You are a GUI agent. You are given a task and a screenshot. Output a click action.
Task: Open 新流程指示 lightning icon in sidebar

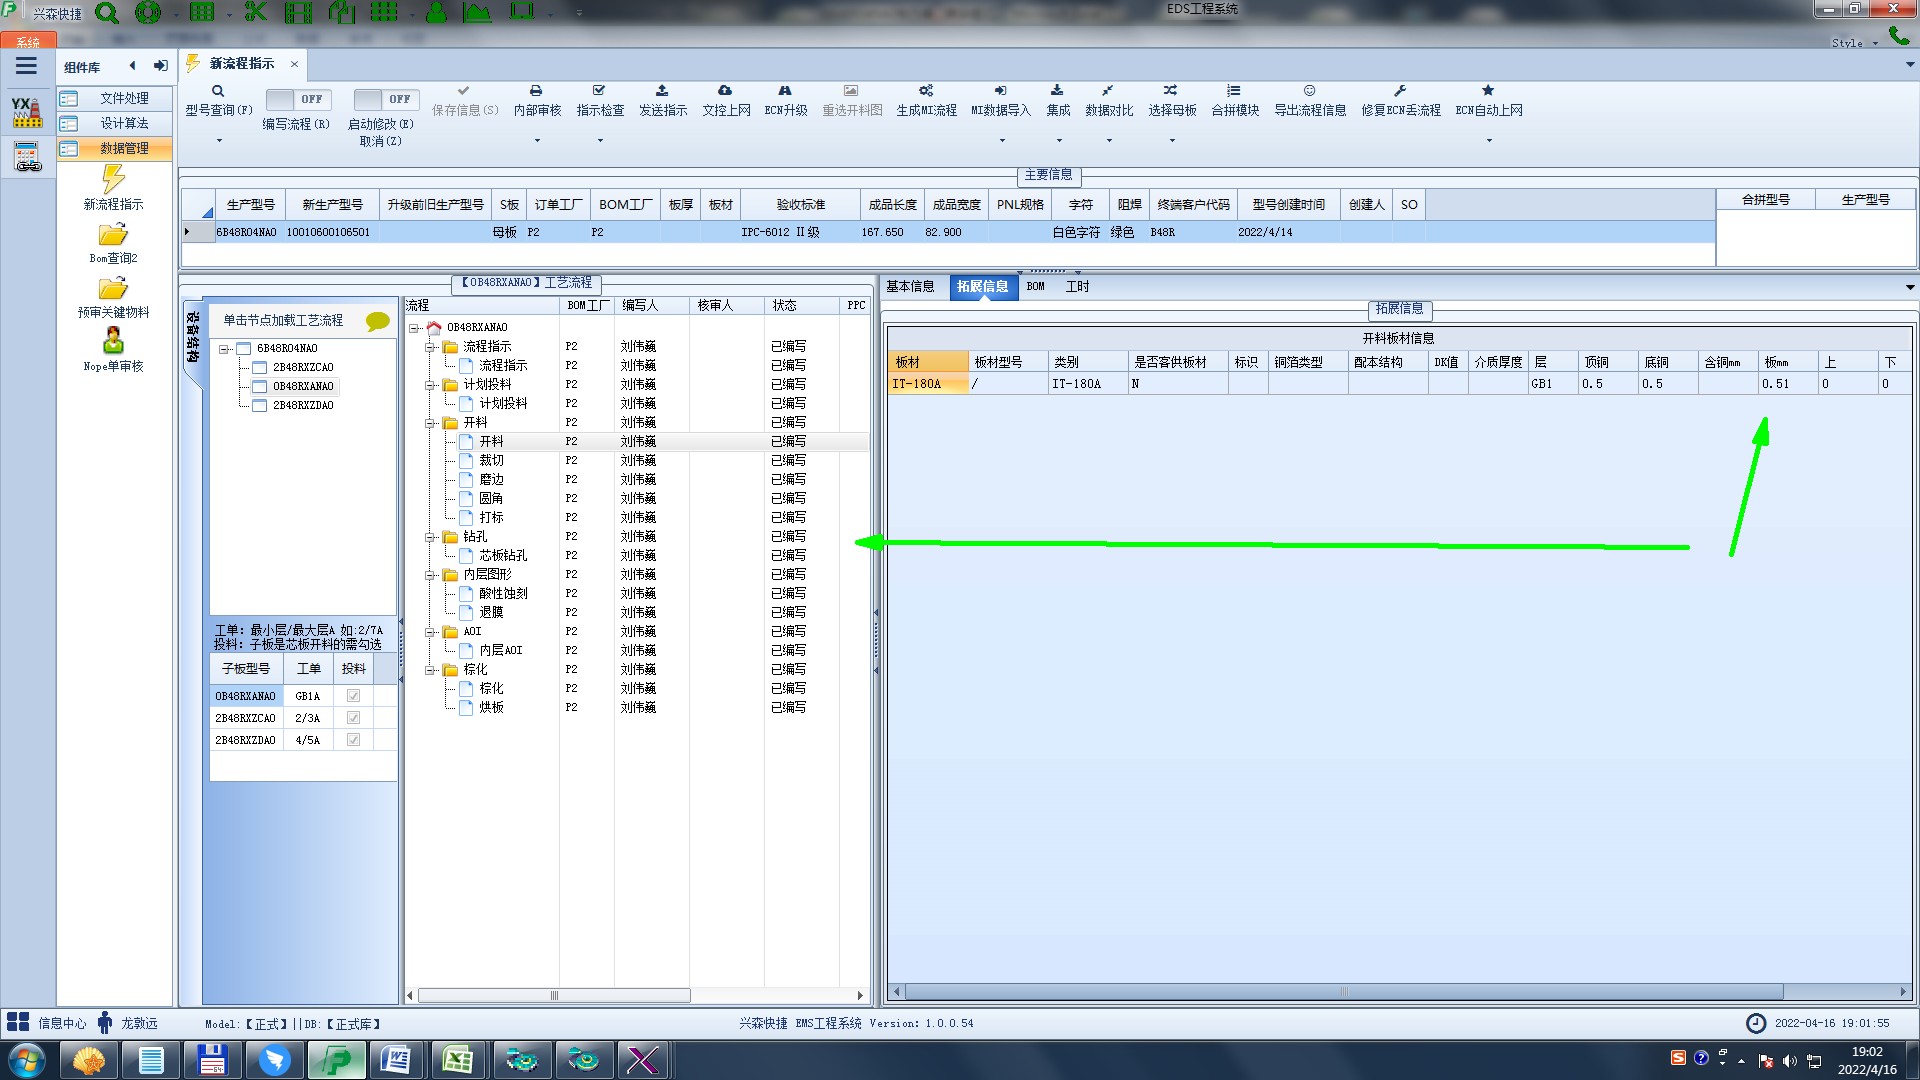[x=113, y=180]
